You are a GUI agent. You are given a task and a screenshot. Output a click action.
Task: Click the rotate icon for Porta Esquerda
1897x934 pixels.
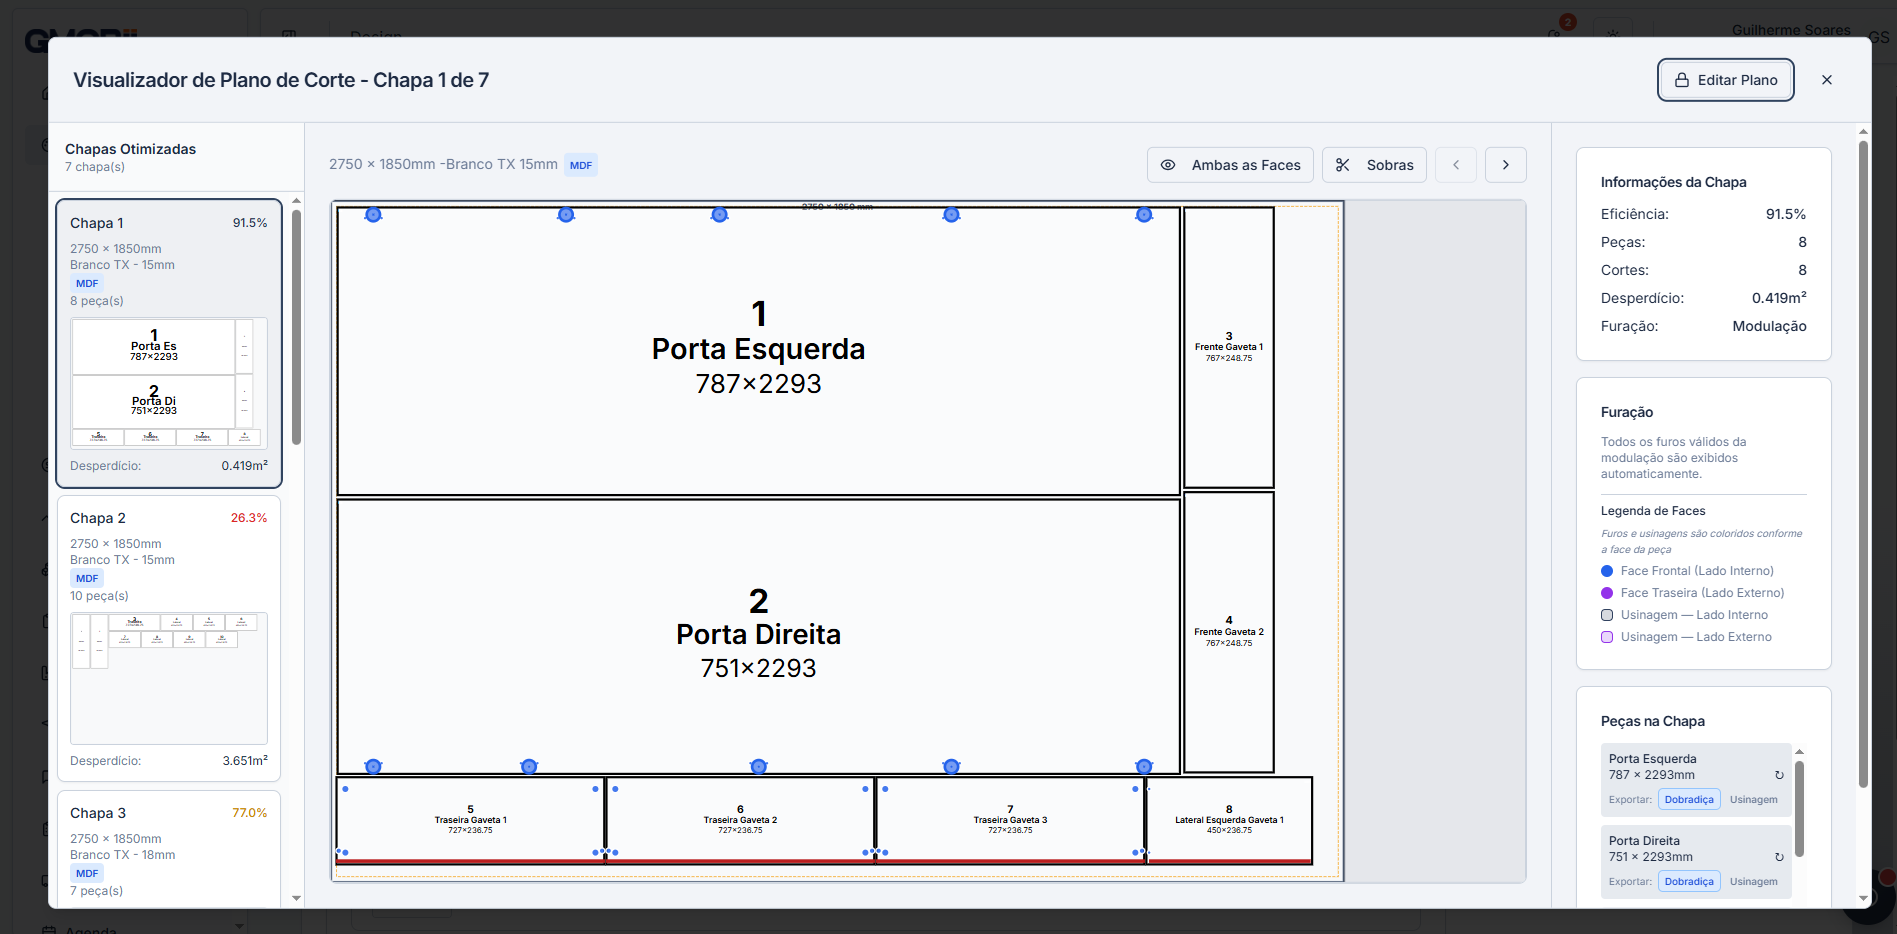pos(1779,775)
